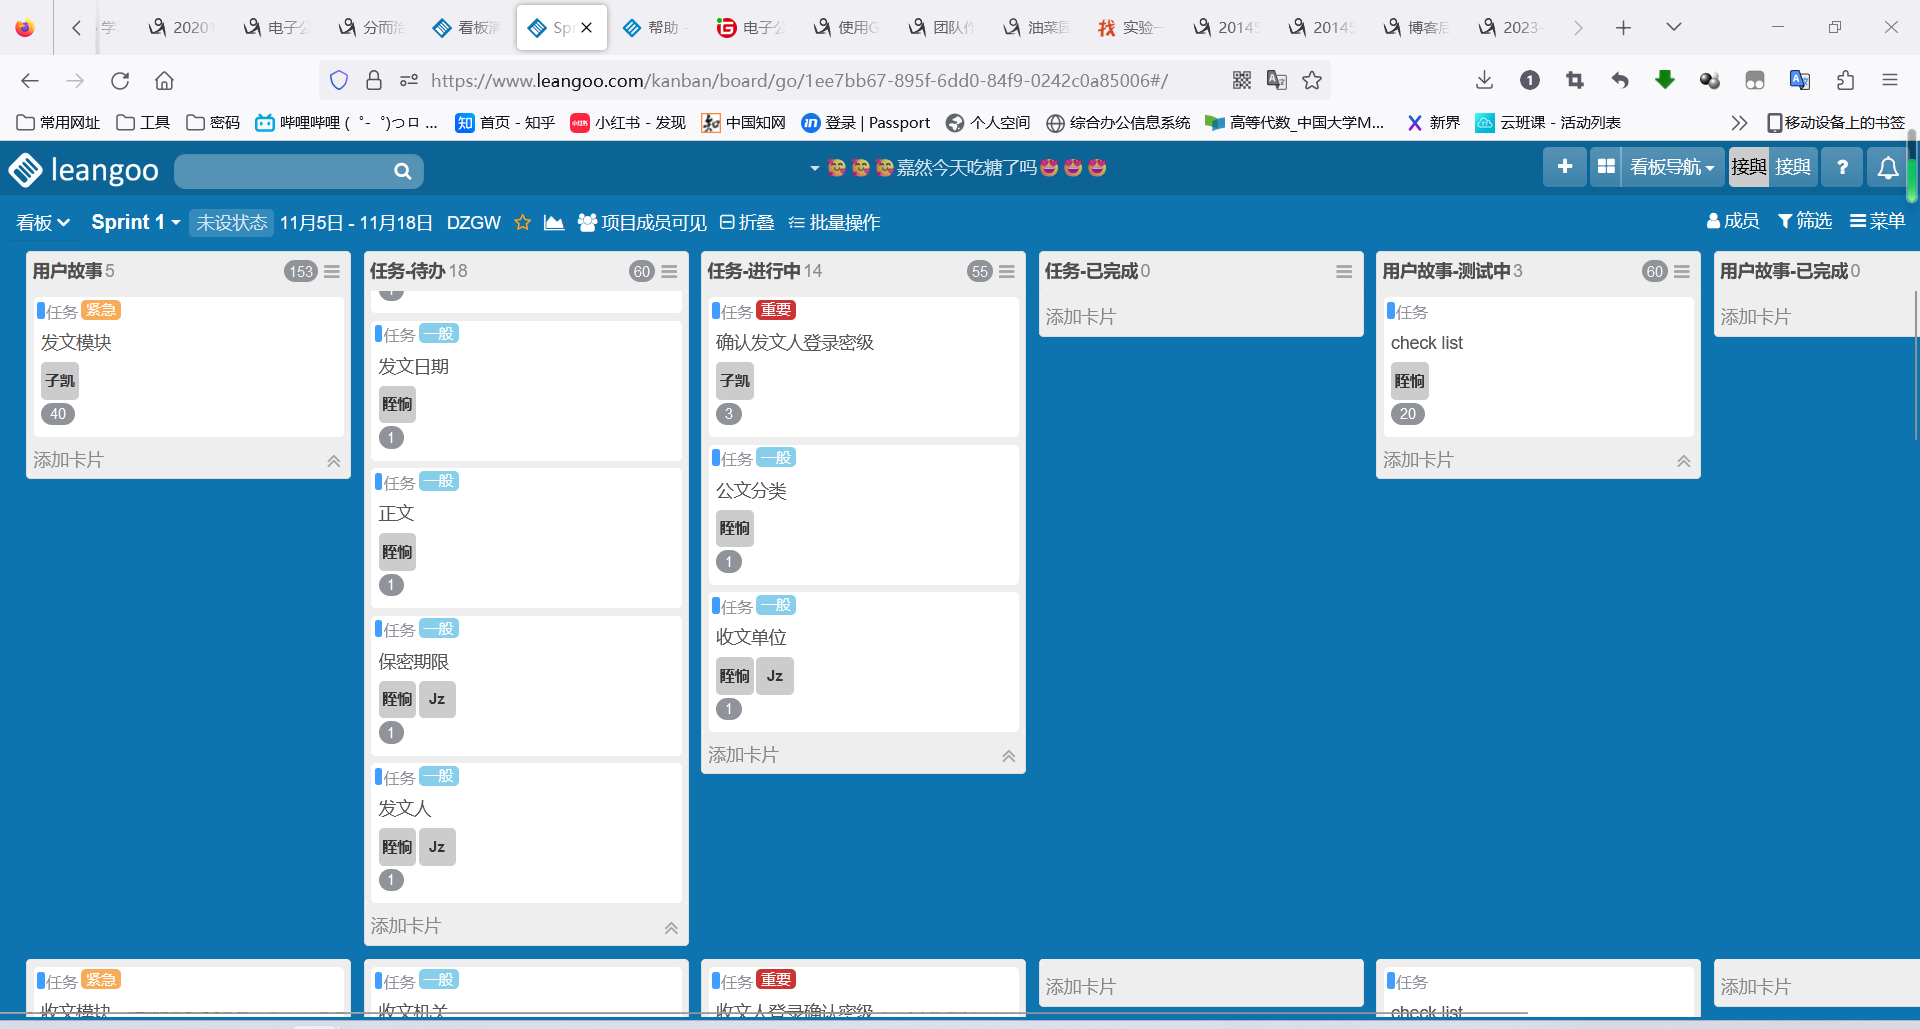Switch to the 博客园 browser tab
Screen dimensions: 1920x1029
1415,28
